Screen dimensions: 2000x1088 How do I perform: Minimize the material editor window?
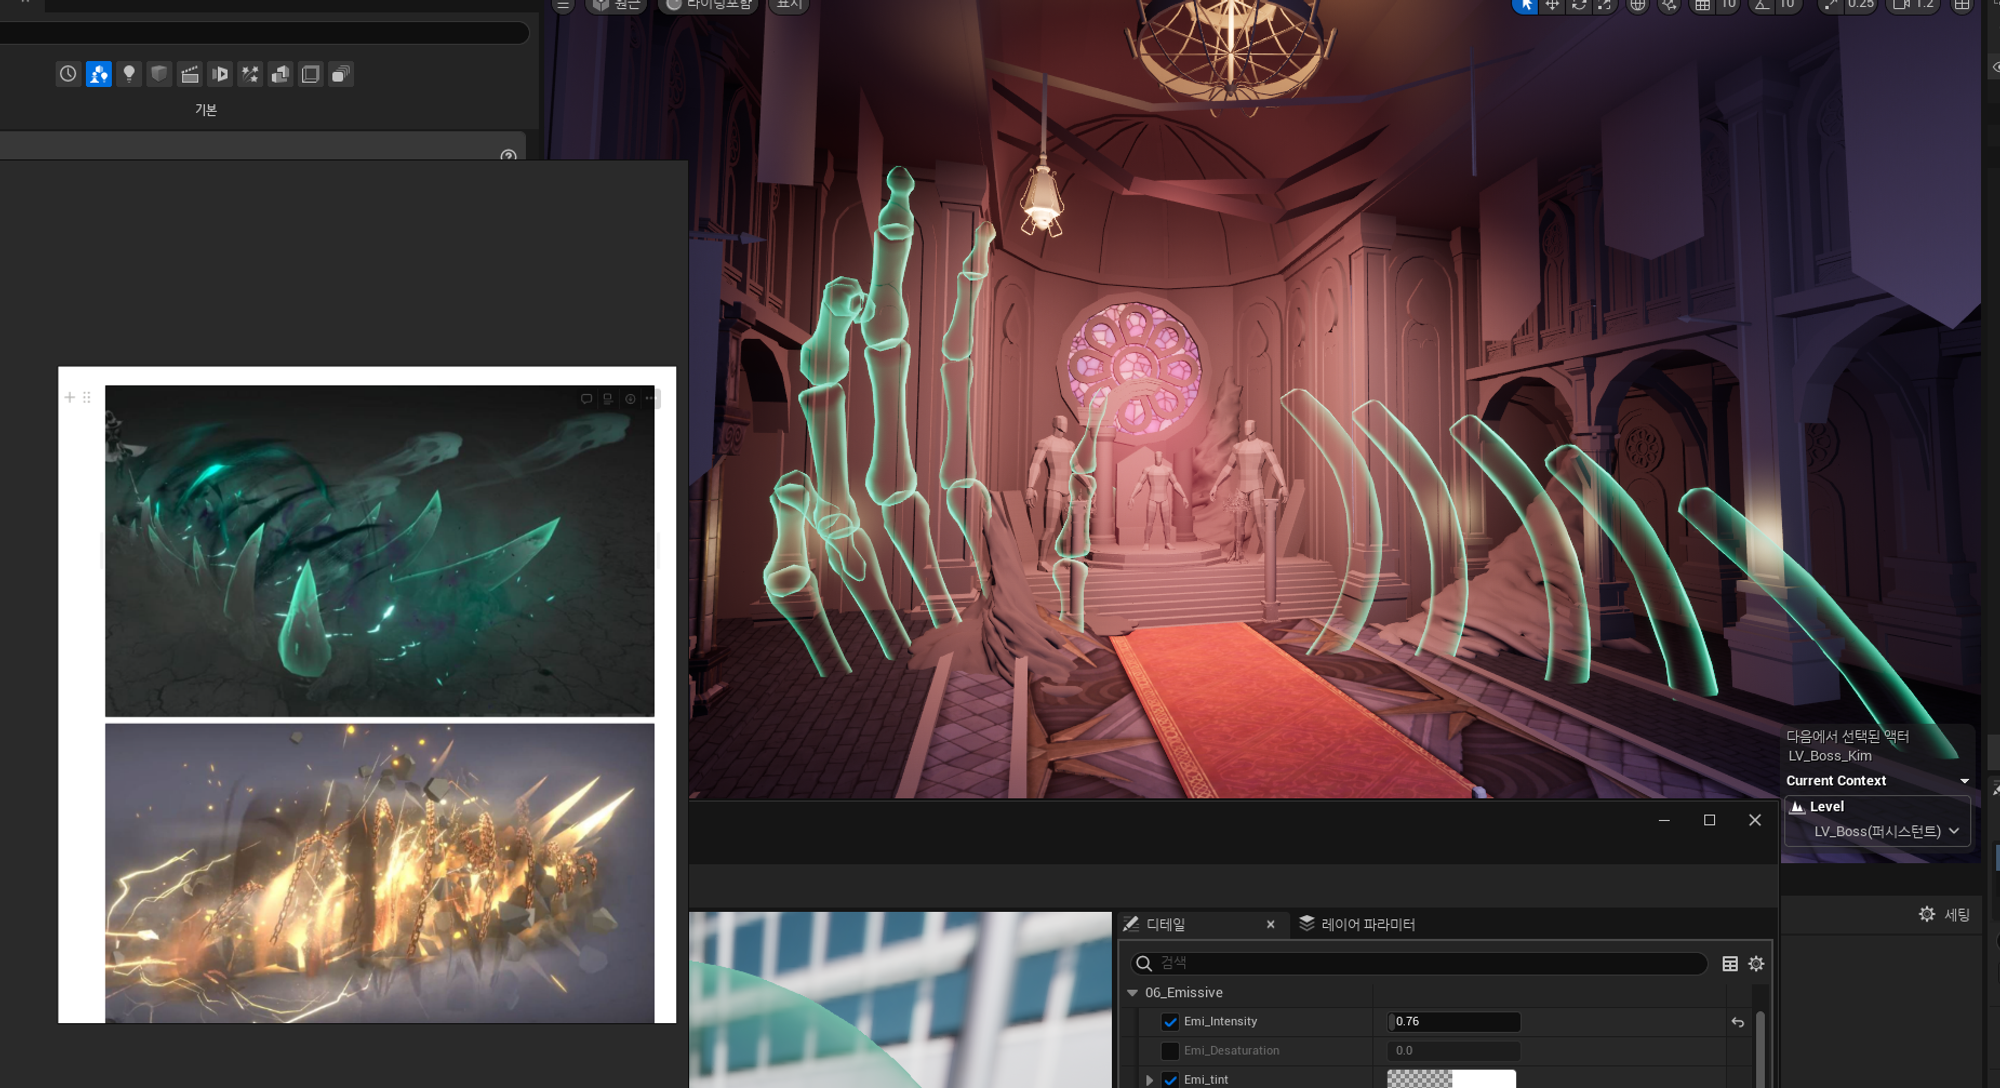click(x=1664, y=820)
